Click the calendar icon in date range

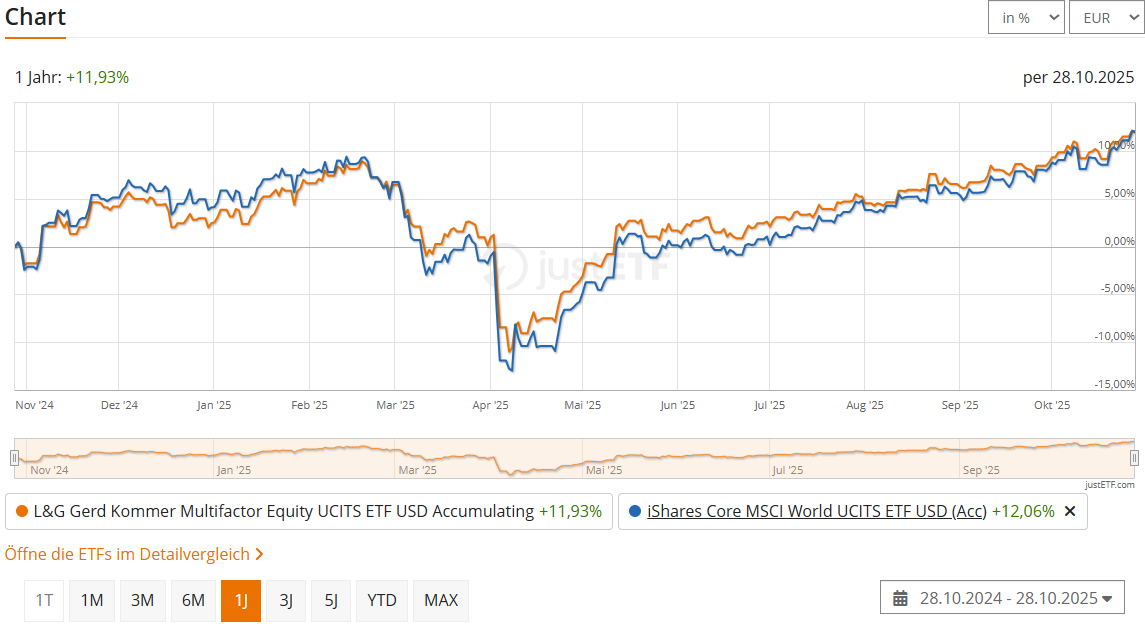(900, 598)
